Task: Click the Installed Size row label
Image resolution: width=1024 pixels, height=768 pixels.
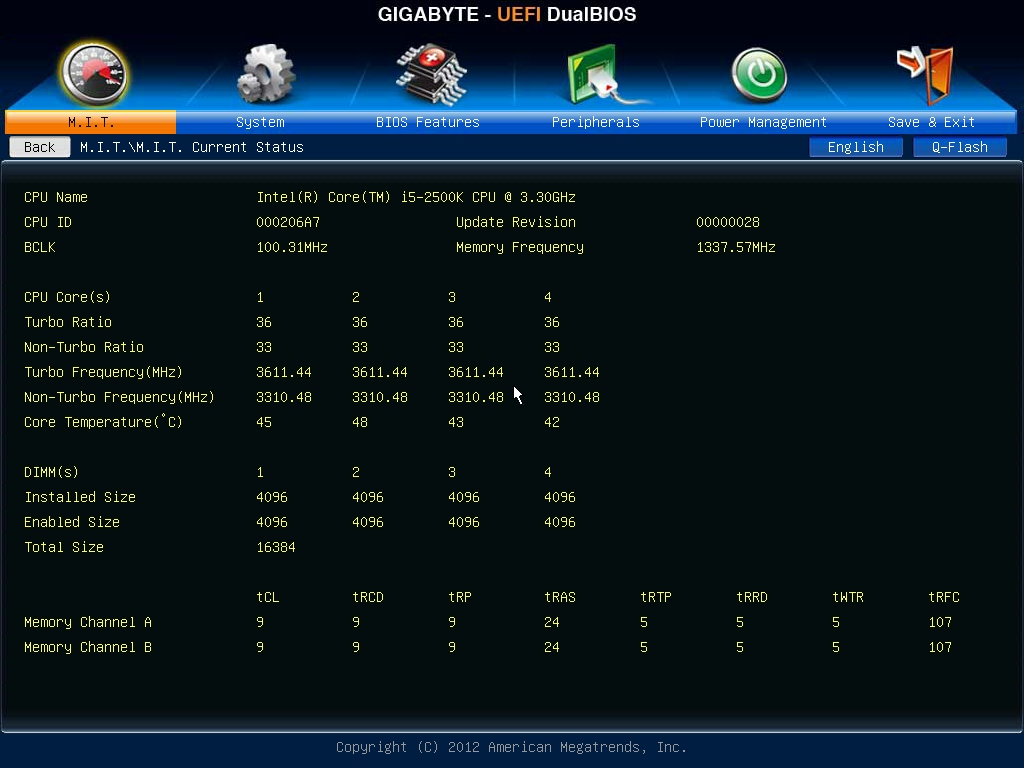Action: 80,497
